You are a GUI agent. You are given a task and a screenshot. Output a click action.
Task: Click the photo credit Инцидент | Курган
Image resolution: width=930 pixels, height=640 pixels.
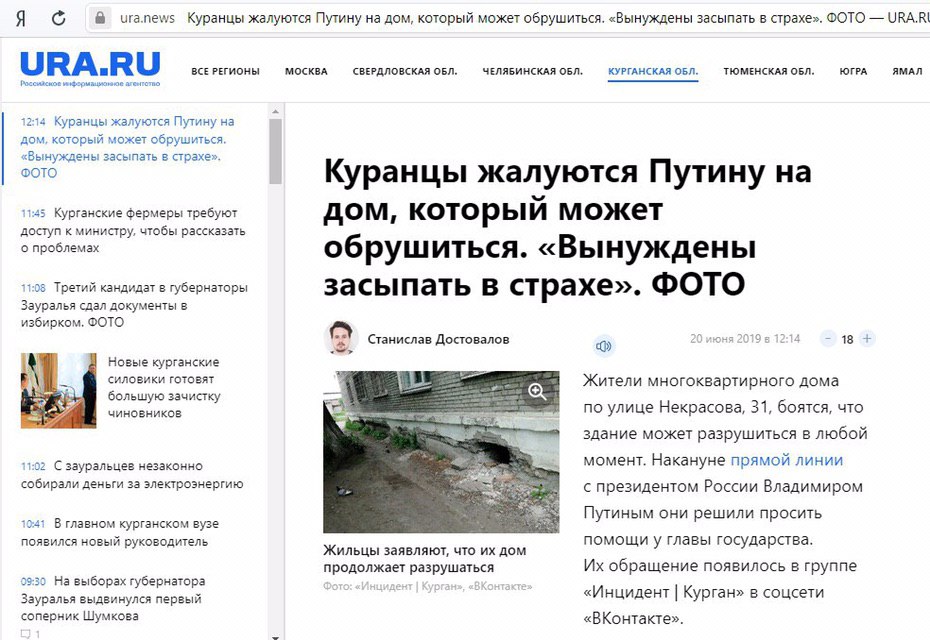(428, 586)
